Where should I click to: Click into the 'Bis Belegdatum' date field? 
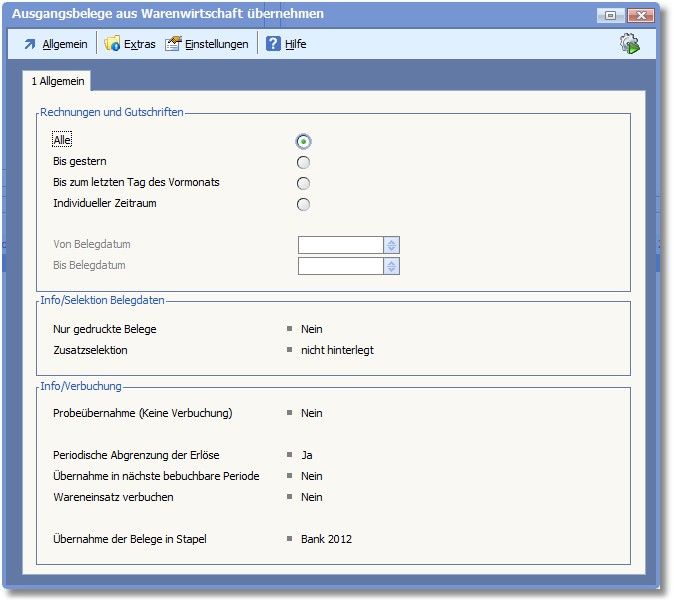(340, 266)
